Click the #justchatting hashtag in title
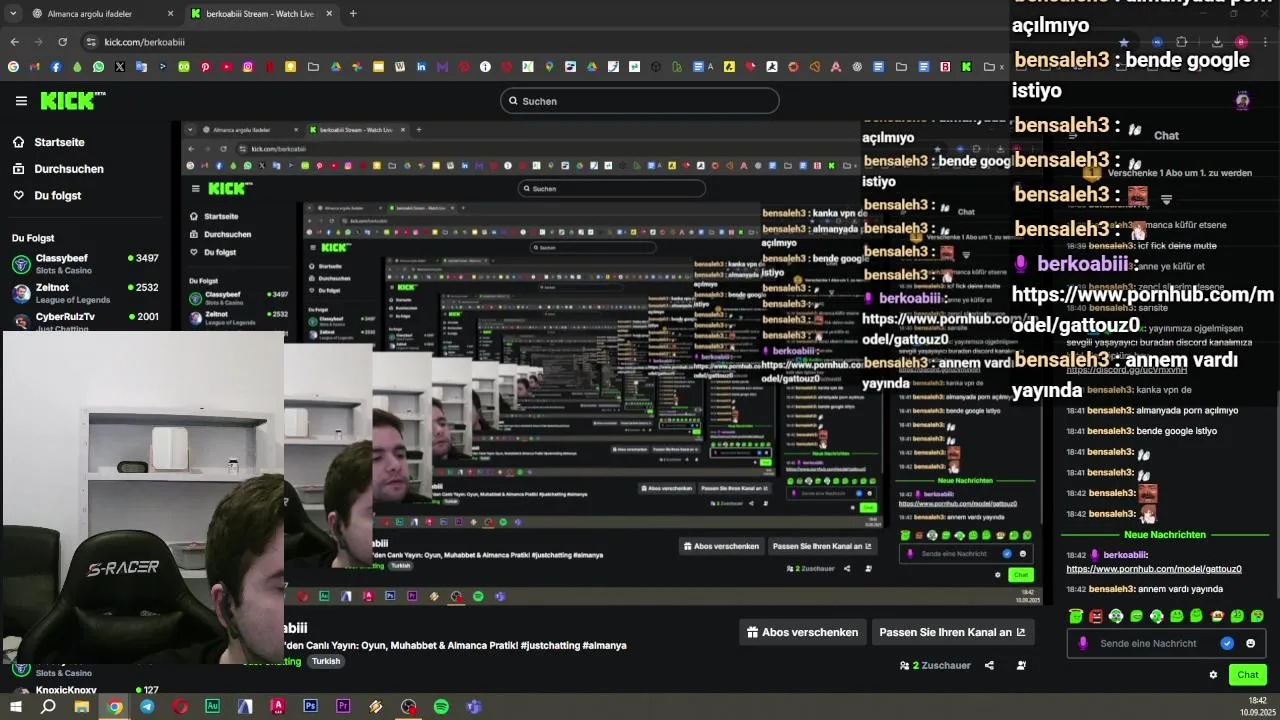Viewport: 1280px width, 720px height. coord(549,646)
